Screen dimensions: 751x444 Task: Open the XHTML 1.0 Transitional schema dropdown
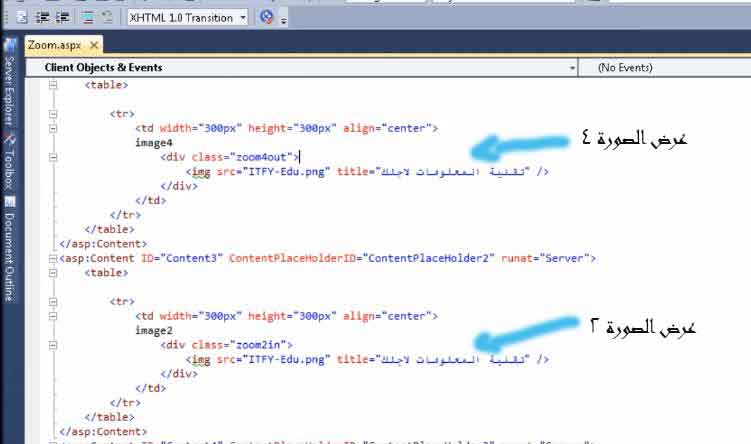(x=187, y=17)
